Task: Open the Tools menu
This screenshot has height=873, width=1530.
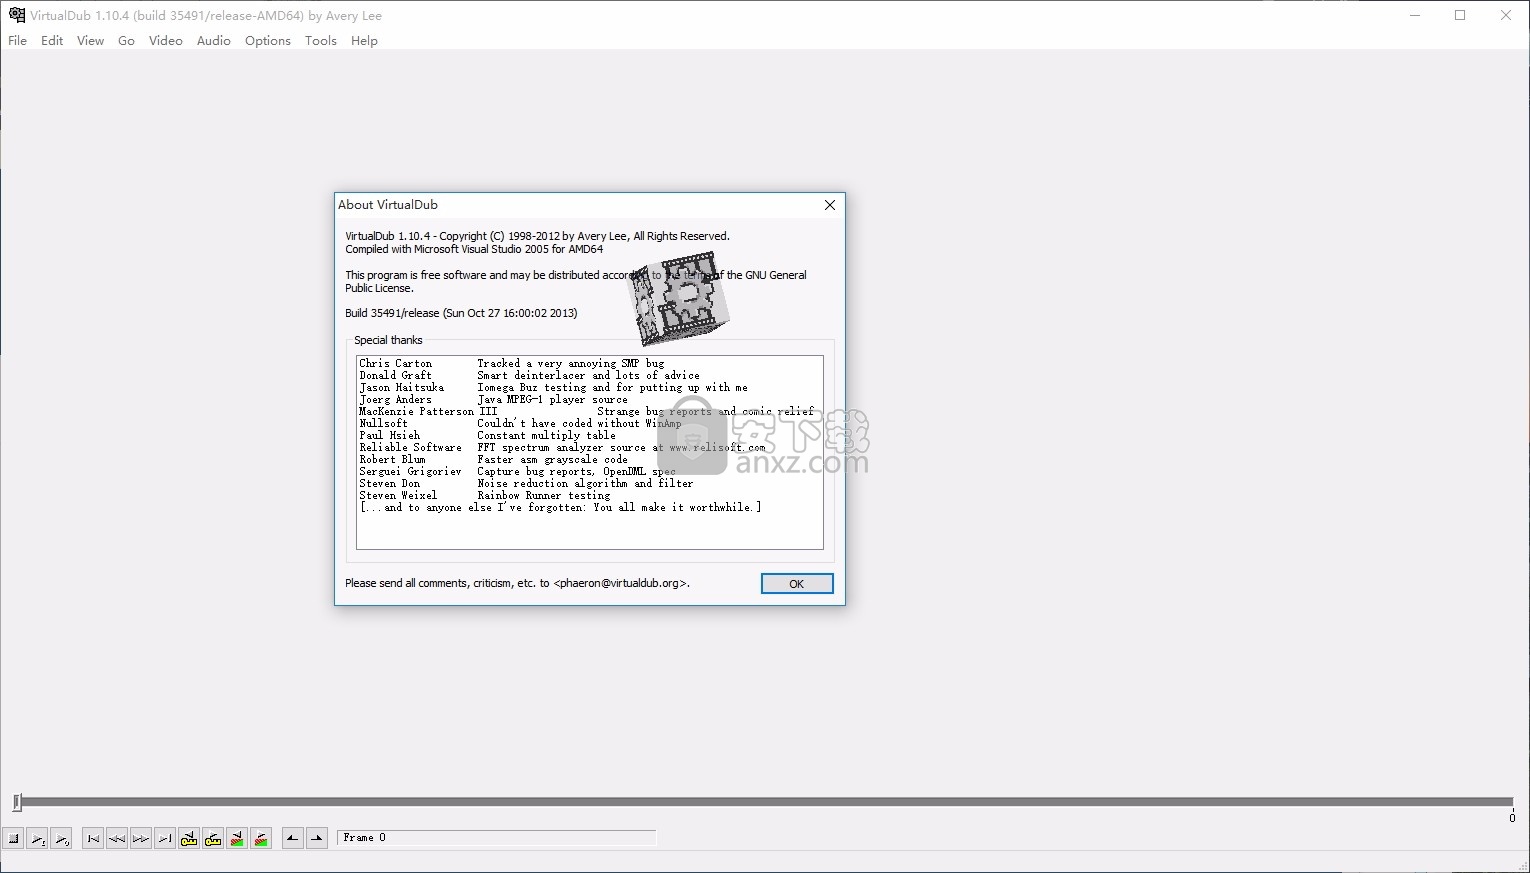Action: (x=321, y=41)
